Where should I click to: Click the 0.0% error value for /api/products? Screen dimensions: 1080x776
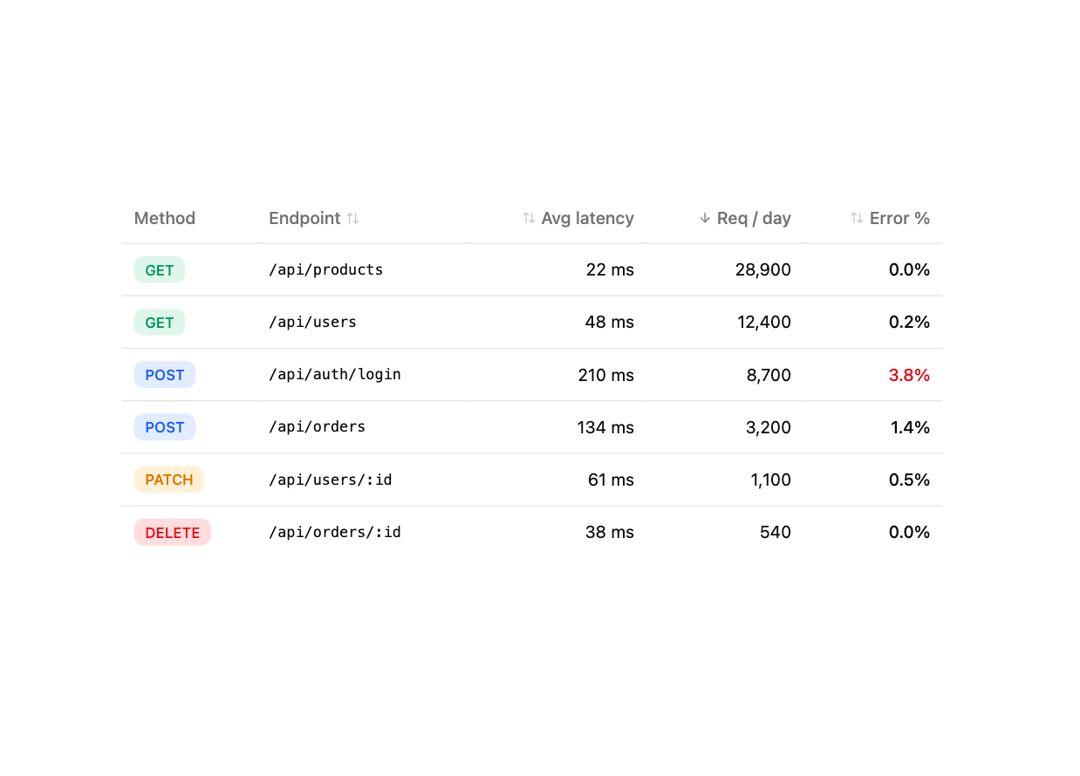(909, 270)
